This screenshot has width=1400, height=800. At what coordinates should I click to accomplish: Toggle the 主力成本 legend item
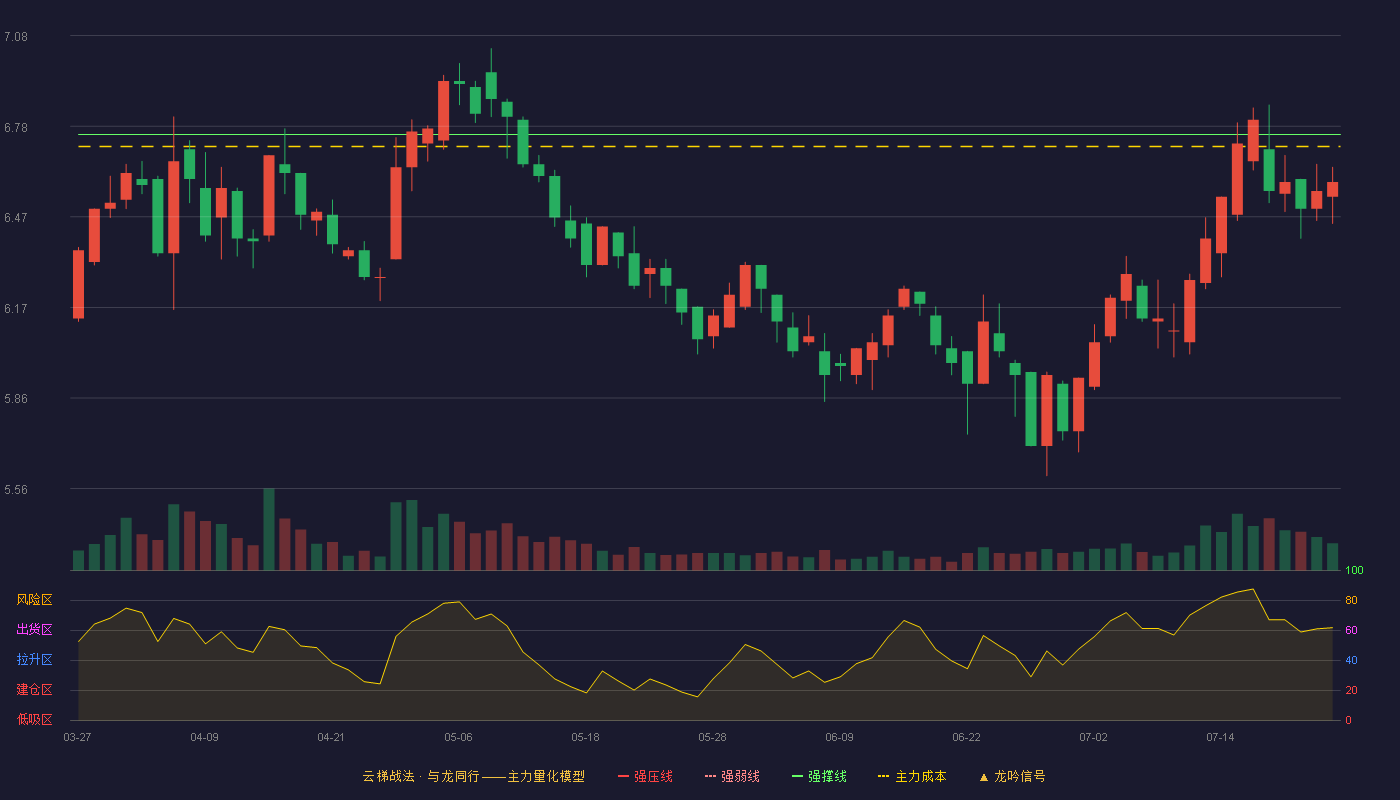912,776
